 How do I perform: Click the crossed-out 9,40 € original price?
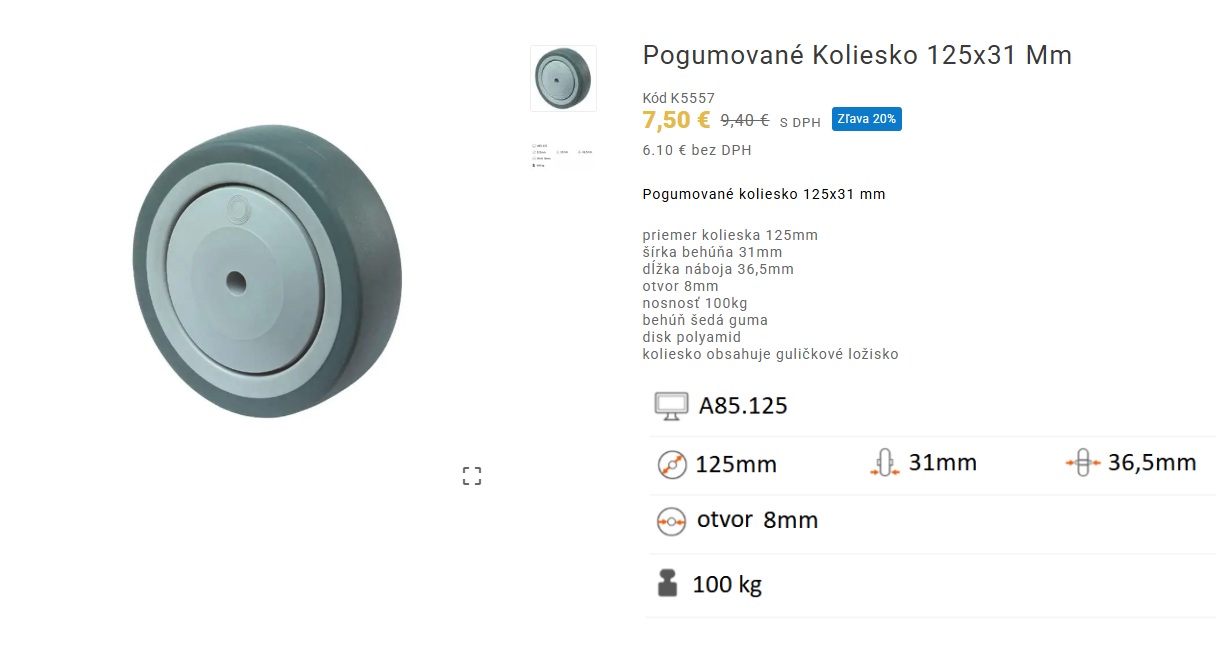coord(745,120)
